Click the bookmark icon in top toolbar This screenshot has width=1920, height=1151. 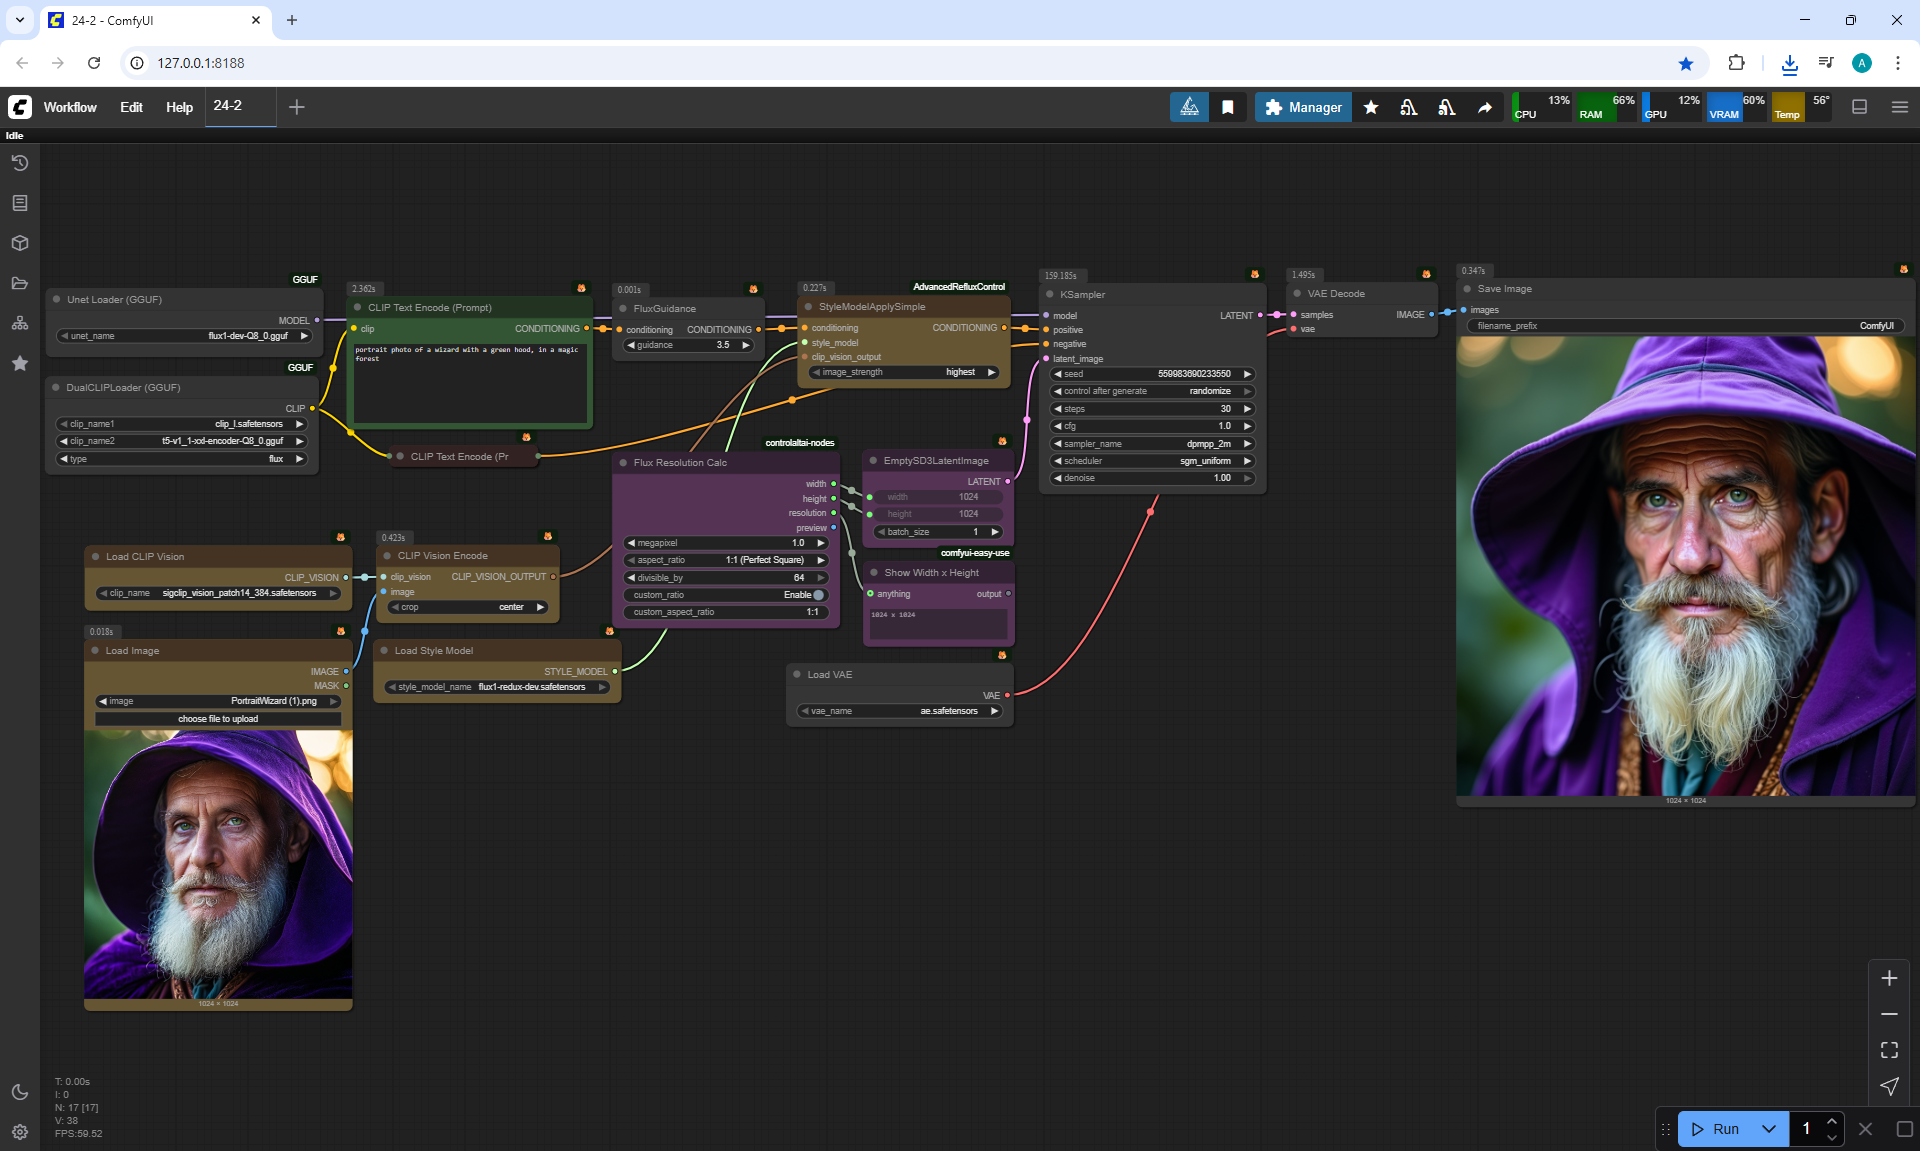pos(1228,107)
